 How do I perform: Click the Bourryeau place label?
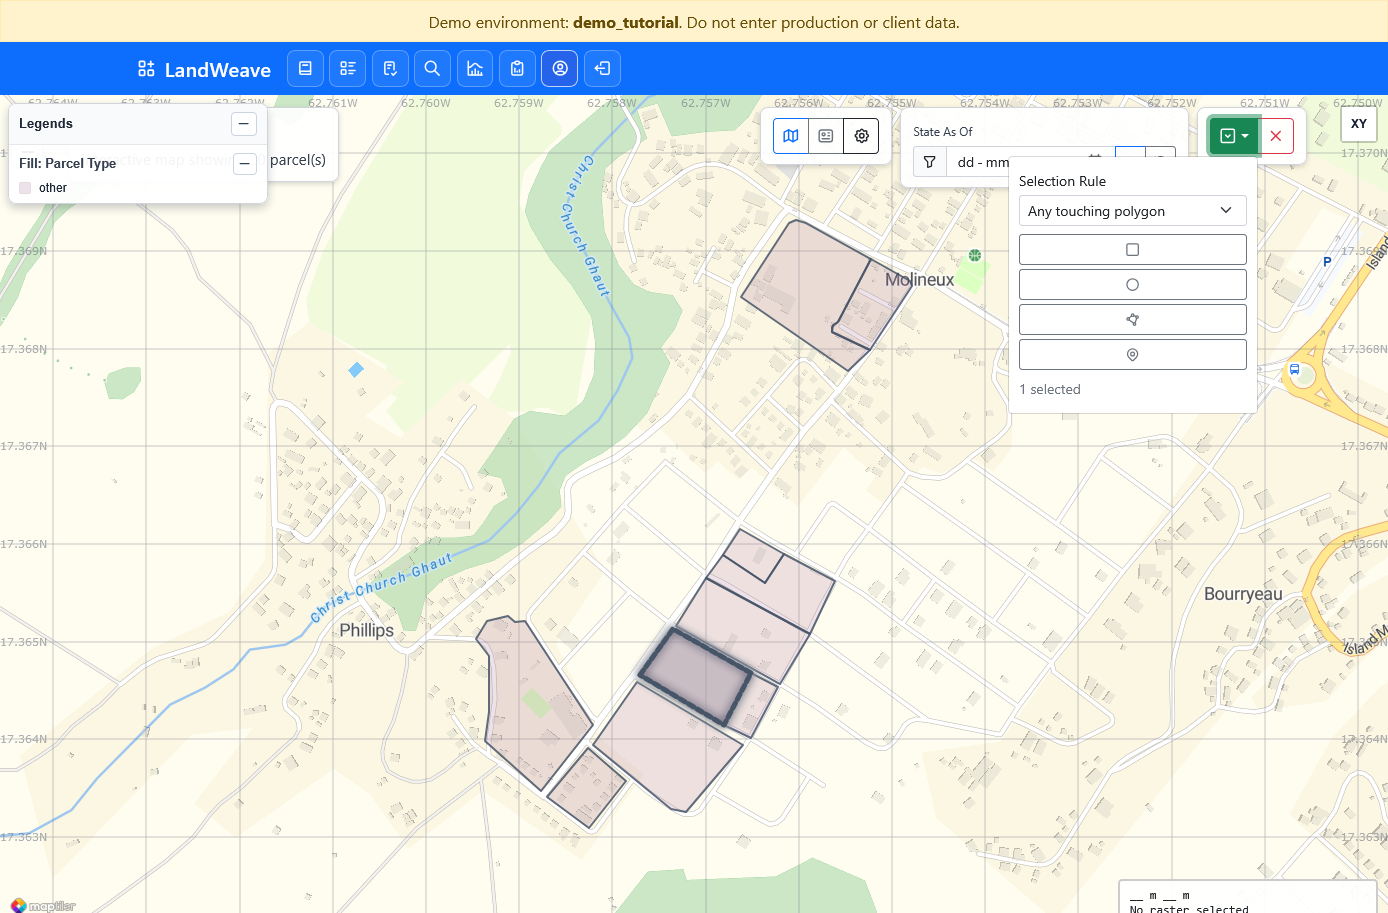pos(1243,594)
